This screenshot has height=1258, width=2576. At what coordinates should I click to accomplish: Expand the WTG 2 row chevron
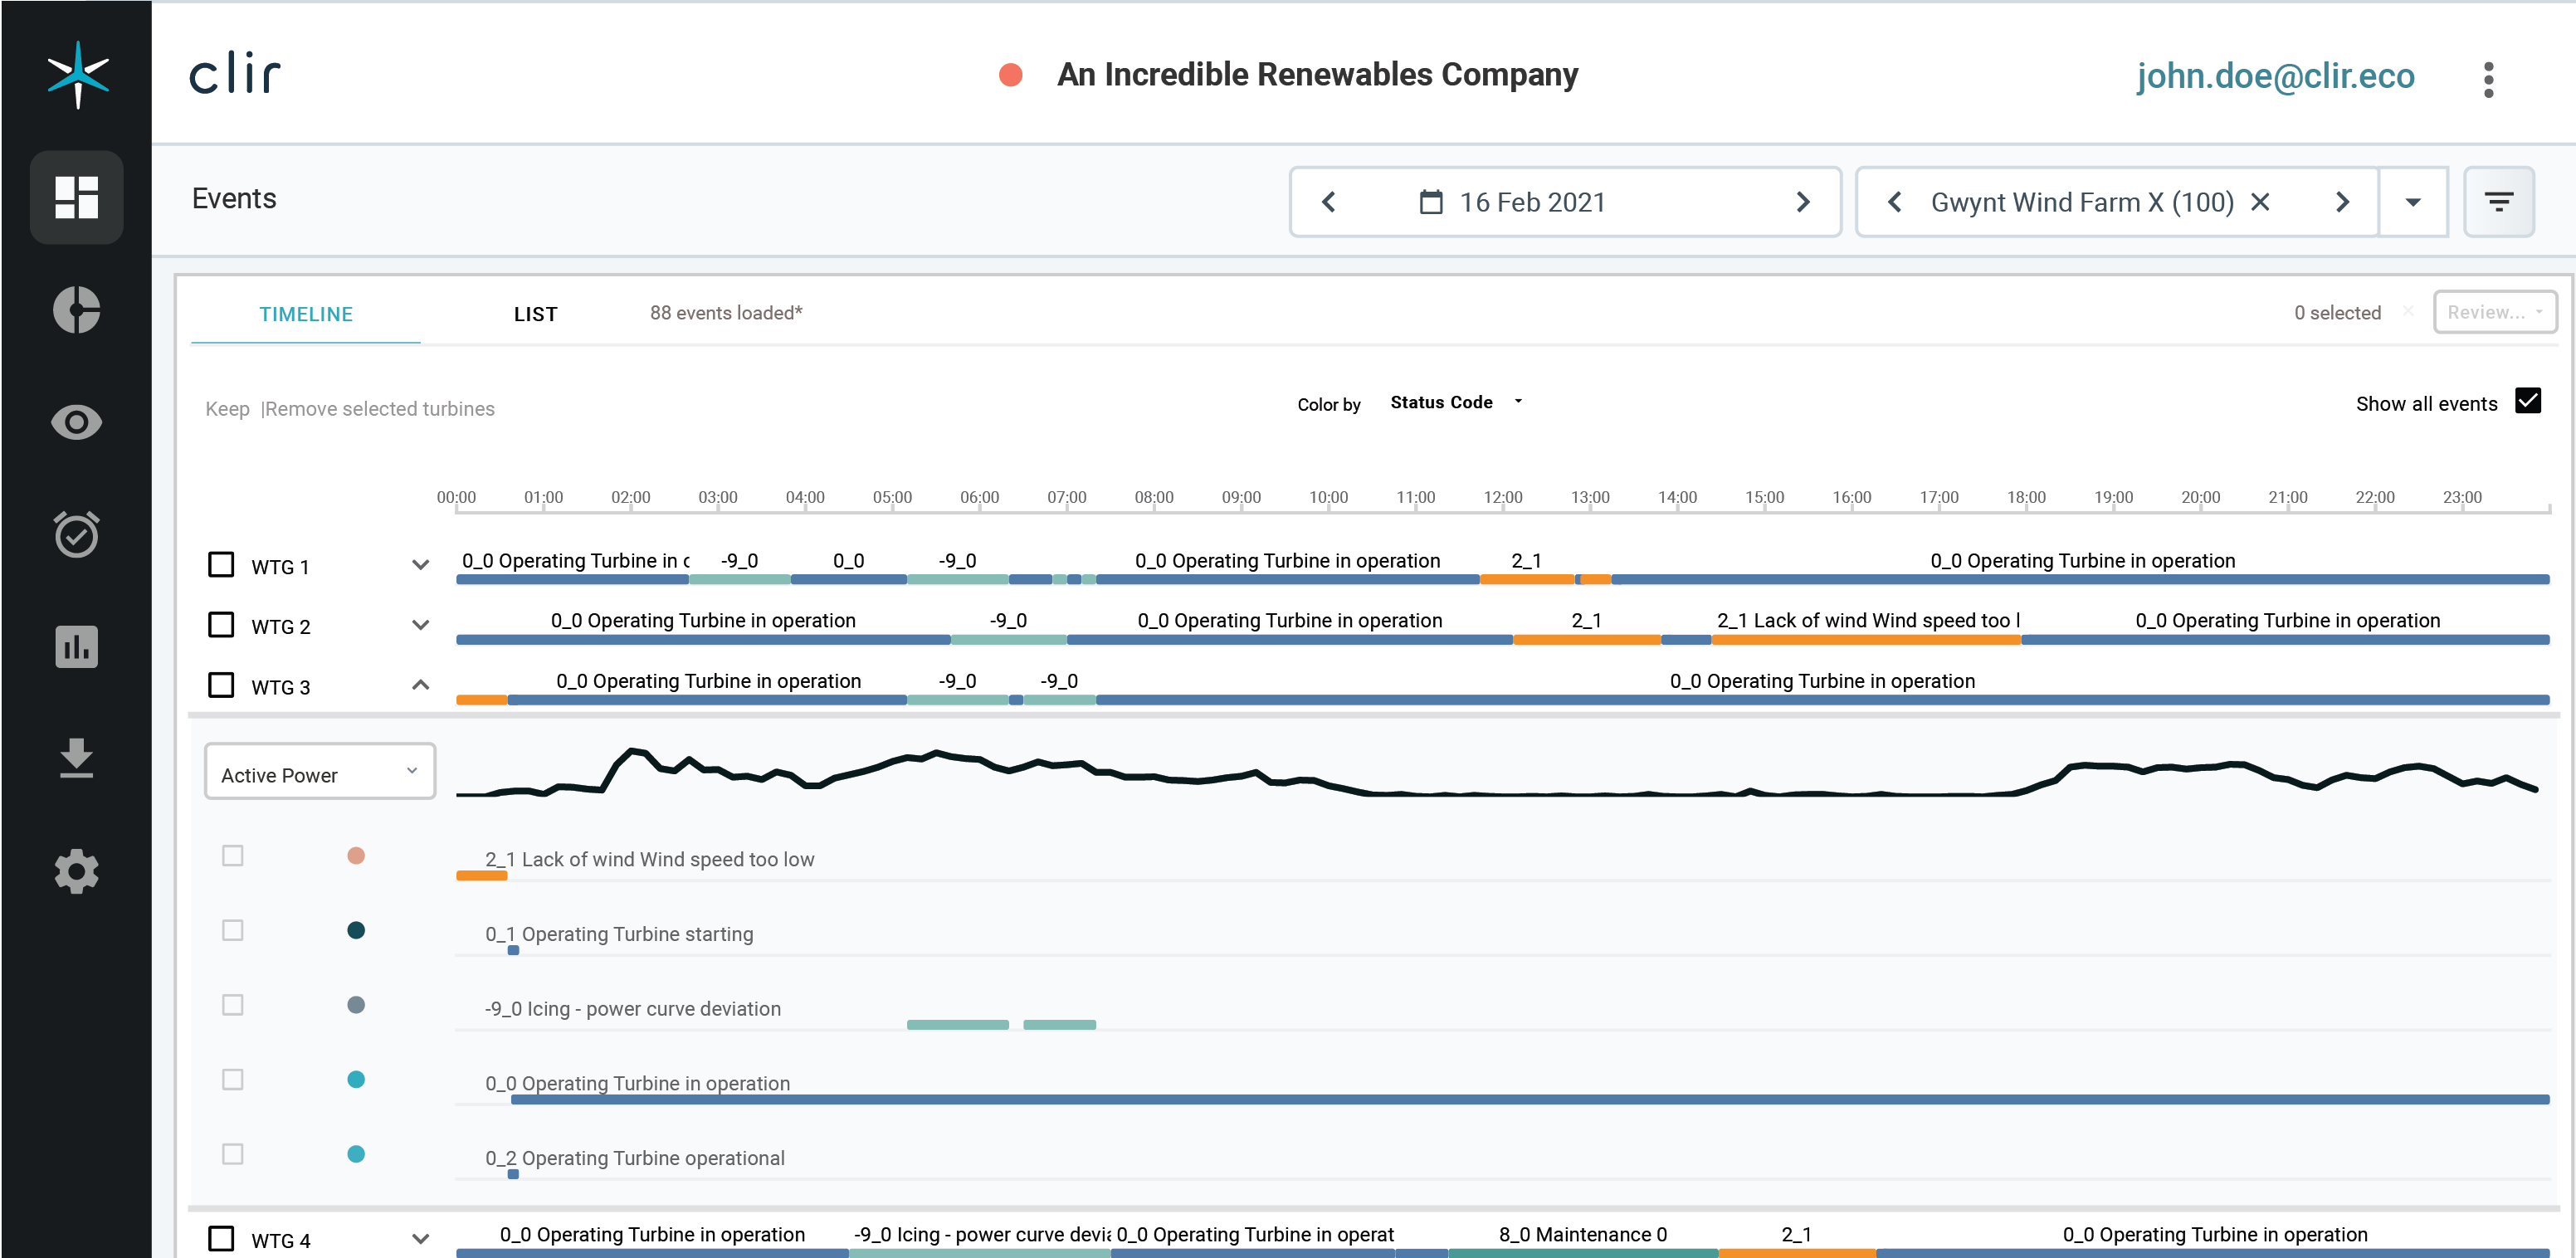421,625
